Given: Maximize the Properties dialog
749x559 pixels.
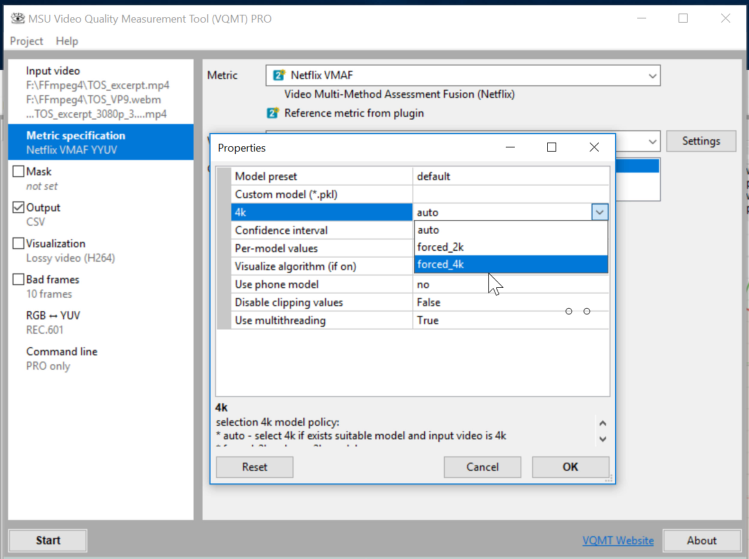Looking at the screenshot, I should tap(551, 147).
